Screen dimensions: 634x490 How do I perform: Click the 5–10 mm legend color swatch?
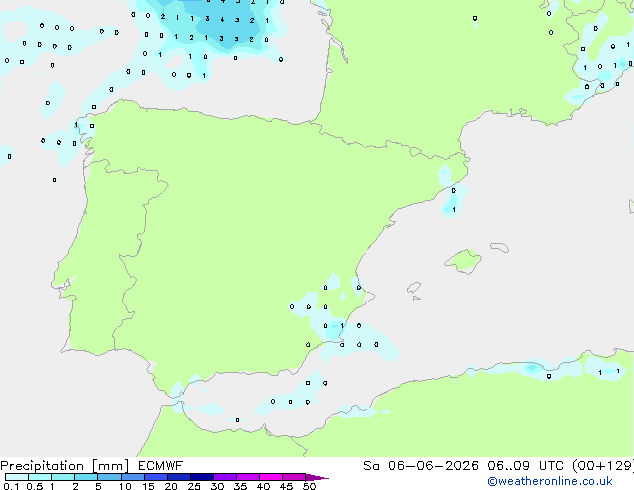tap(109, 477)
